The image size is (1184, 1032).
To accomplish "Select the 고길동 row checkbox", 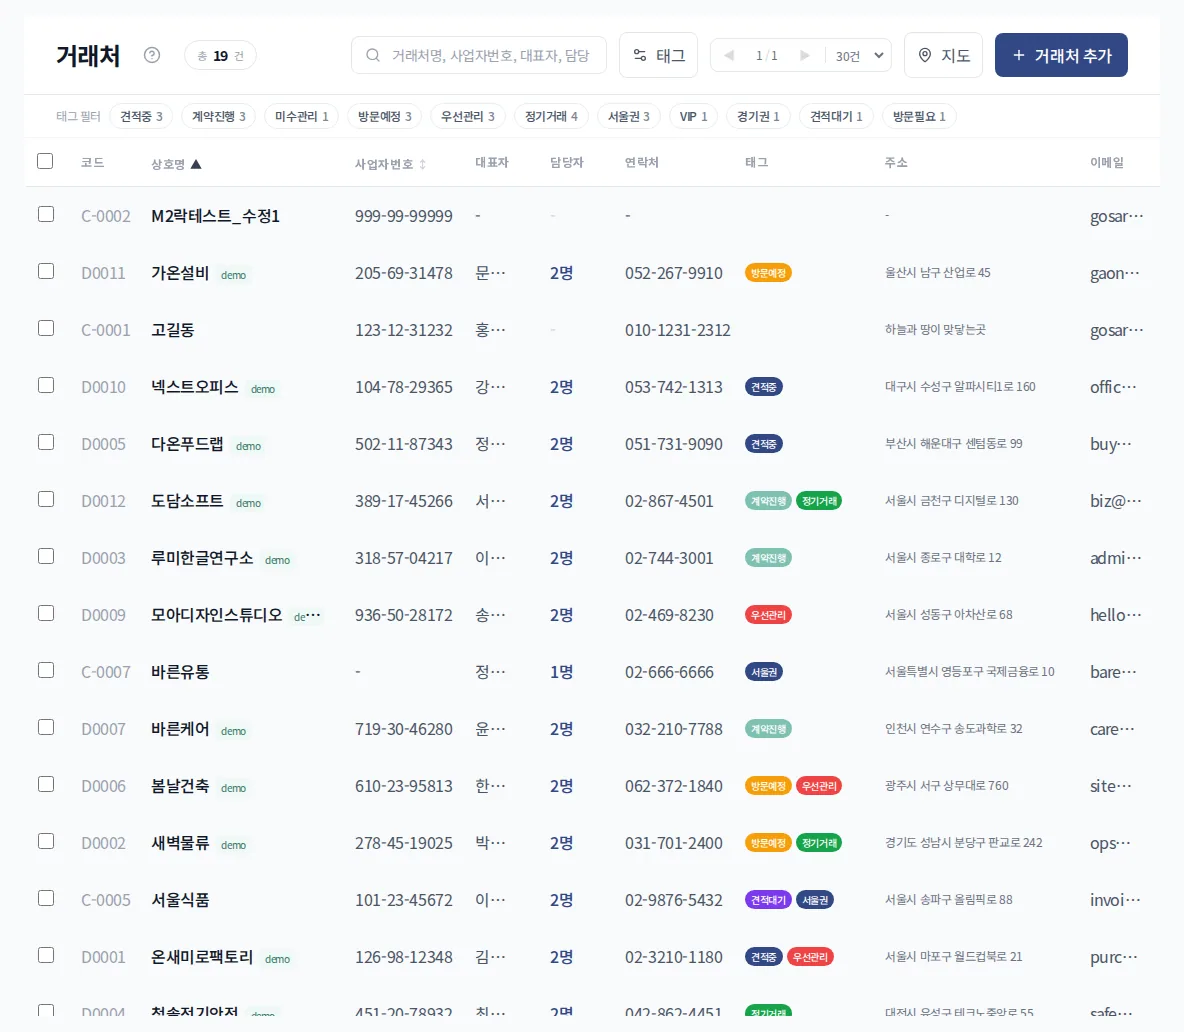I will 46,328.
